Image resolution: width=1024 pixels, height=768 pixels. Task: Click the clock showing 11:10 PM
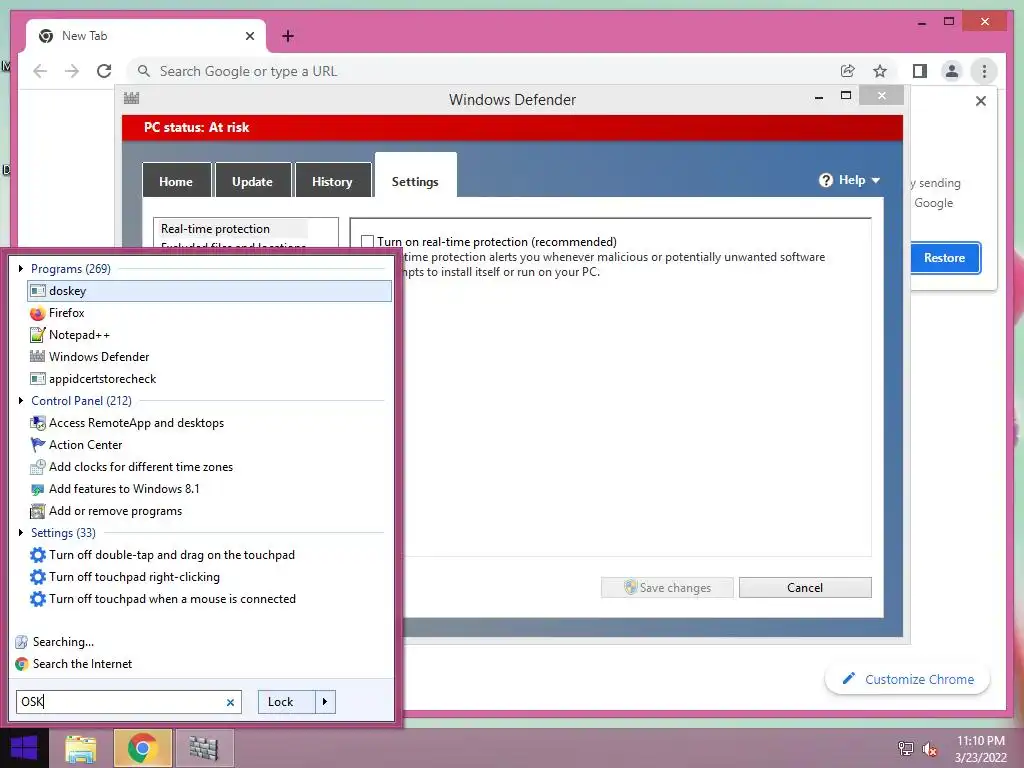pyautogui.click(x=981, y=741)
